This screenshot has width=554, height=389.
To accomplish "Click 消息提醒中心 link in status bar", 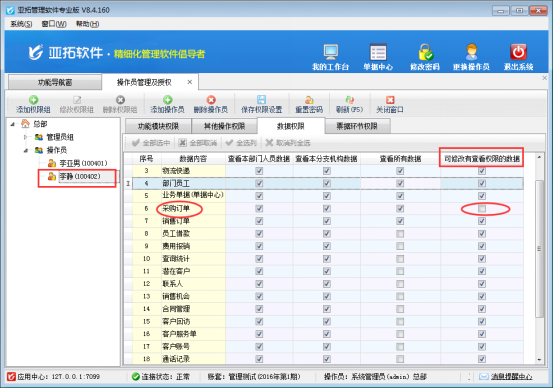I will (511, 377).
